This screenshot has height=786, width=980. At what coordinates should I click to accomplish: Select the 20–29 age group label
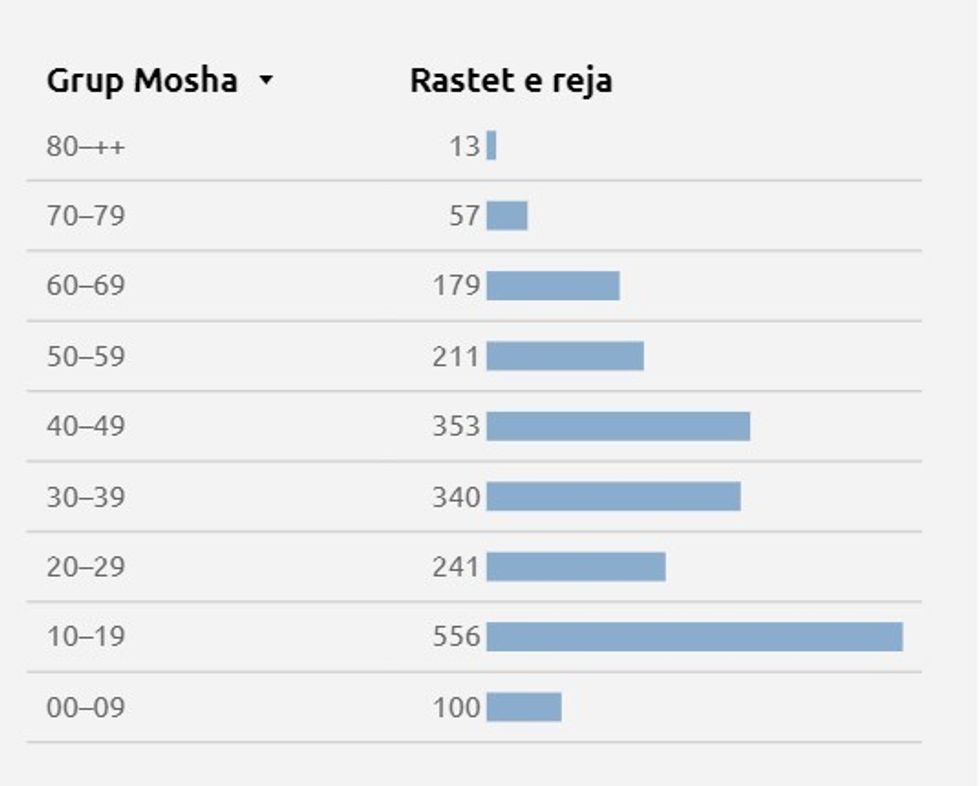86,567
